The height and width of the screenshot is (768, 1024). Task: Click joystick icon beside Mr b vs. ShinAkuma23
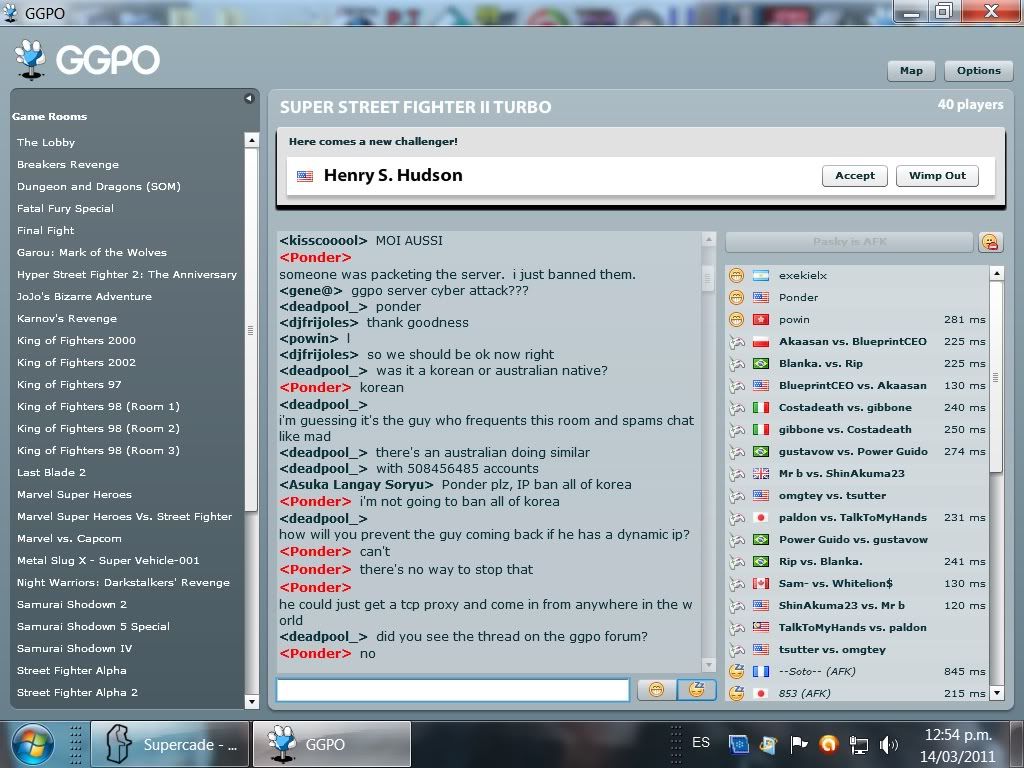click(x=737, y=473)
